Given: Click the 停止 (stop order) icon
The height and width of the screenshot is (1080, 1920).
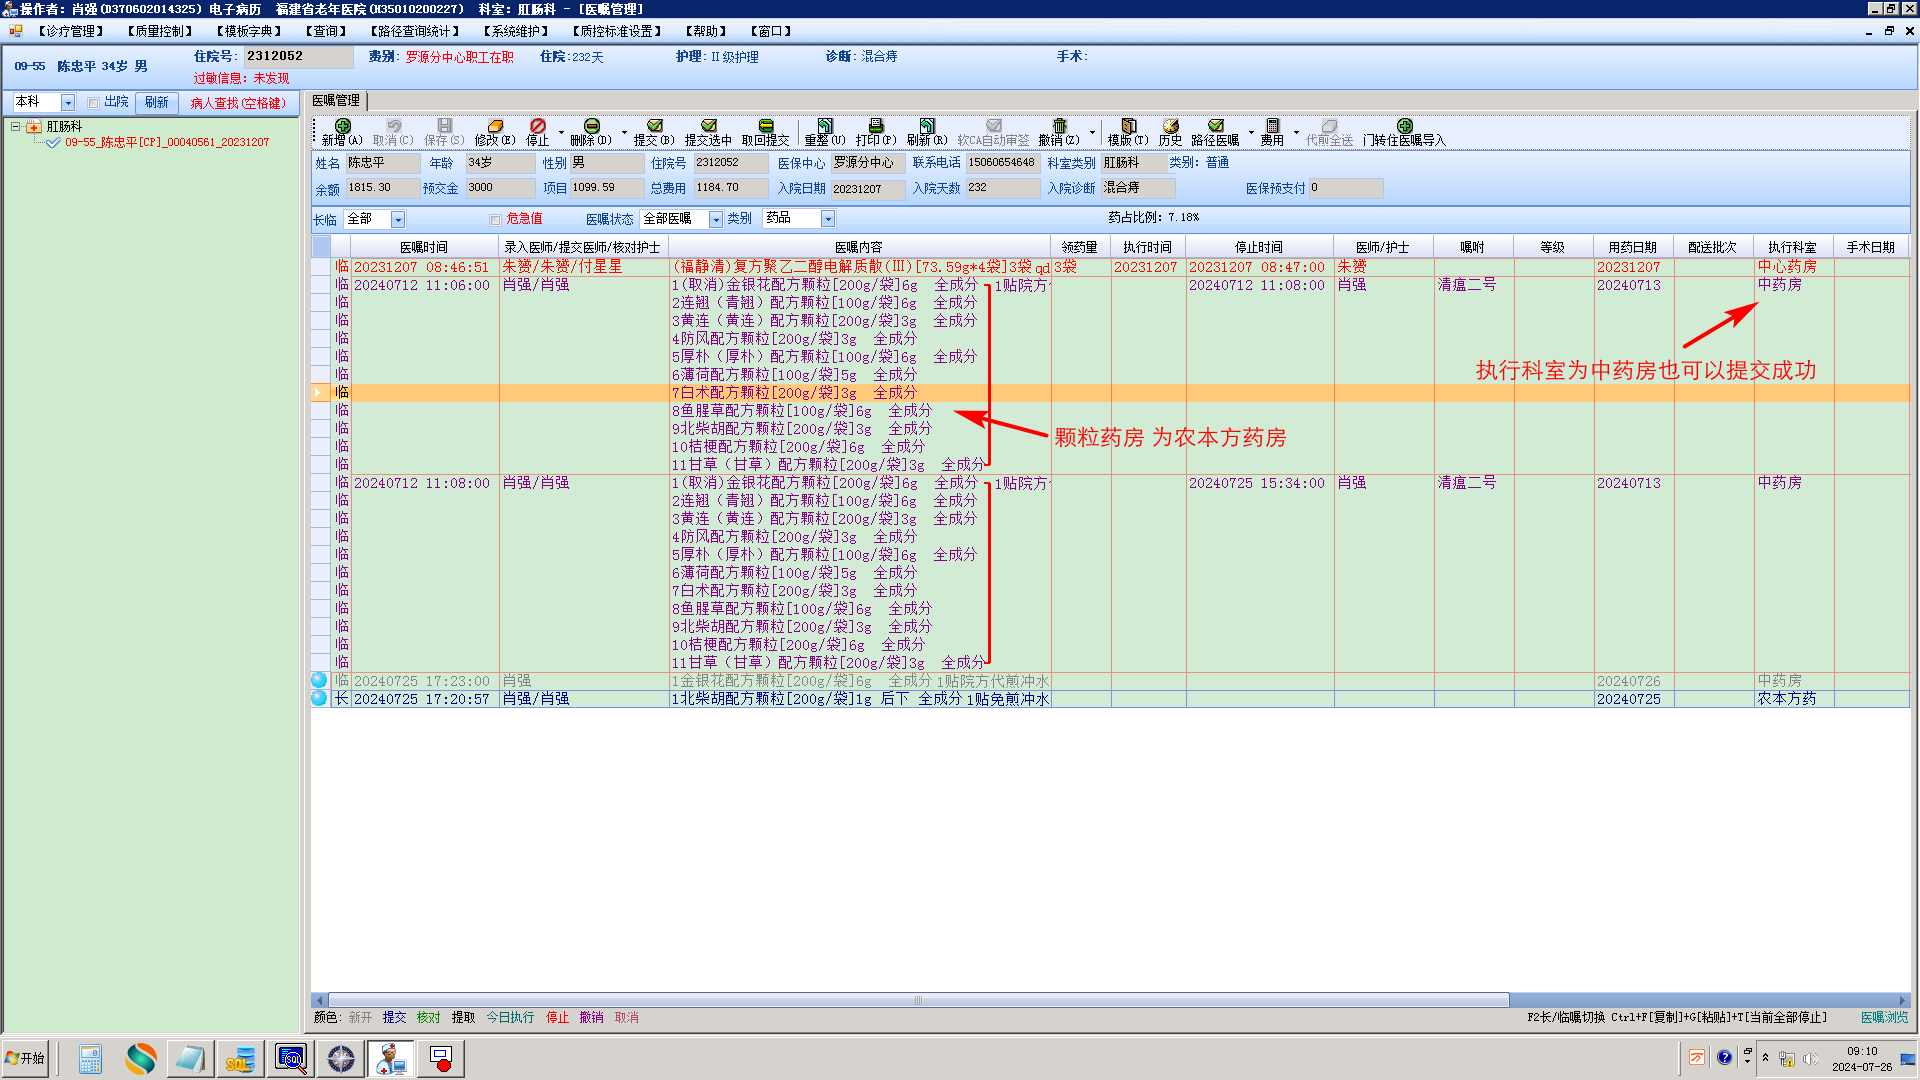Looking at the screenshot, I should pyautogui.click(x=538, y=126).
